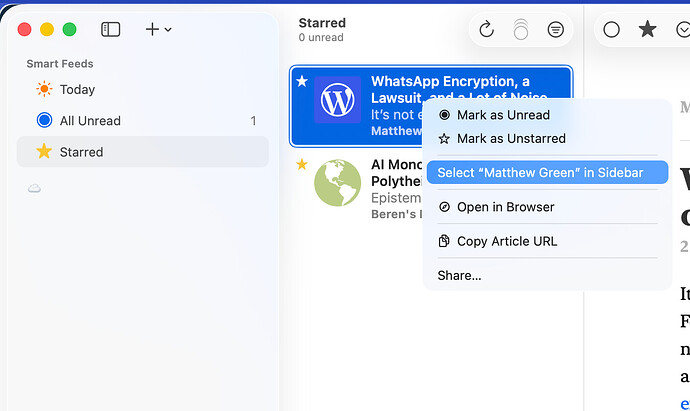Click Open in Browser menu item
Viewport: 690px width, 411px height.
point(505,207)
